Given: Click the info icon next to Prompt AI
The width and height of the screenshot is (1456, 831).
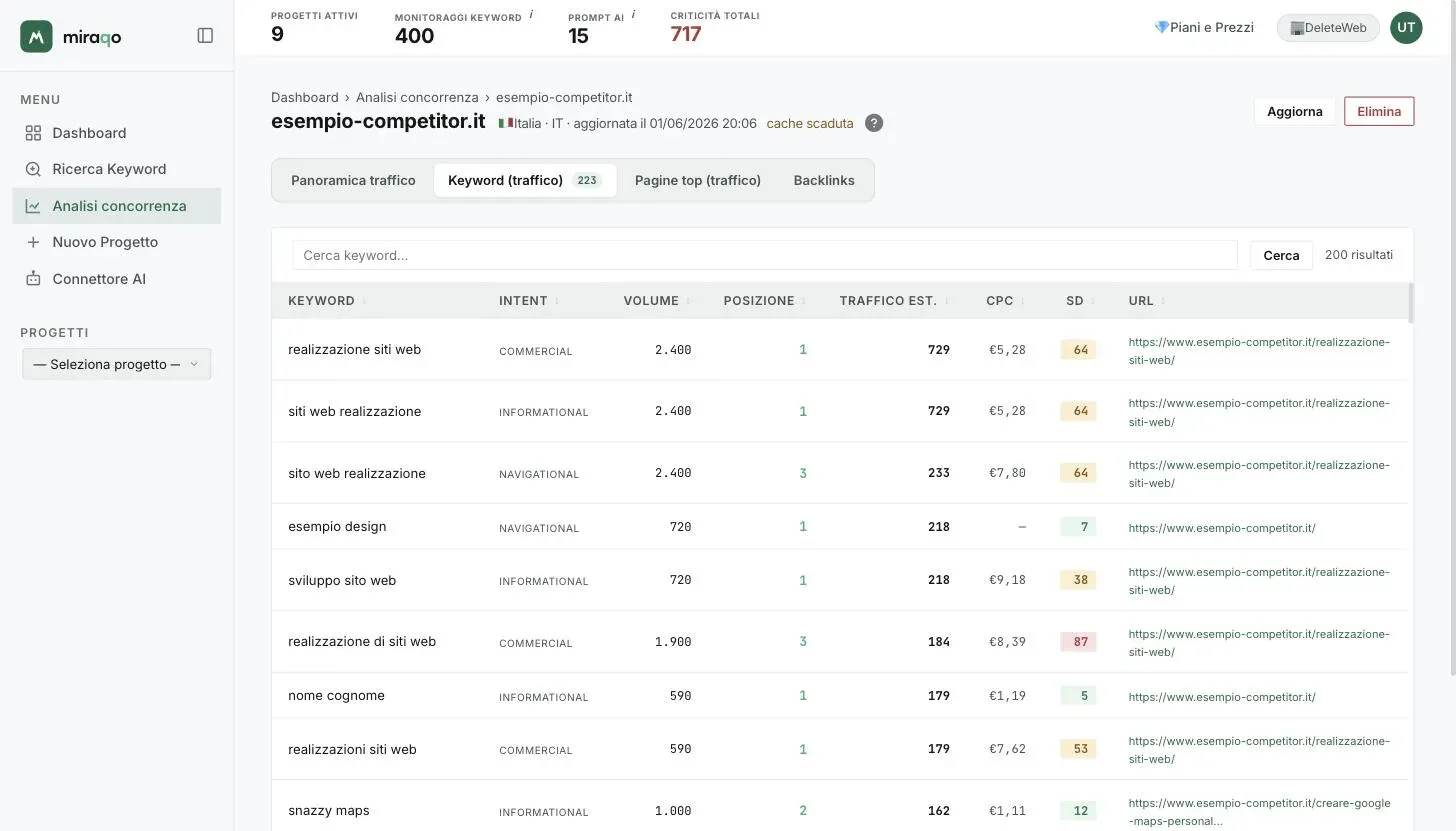Looking at the screenshot, I should point(633,15).
